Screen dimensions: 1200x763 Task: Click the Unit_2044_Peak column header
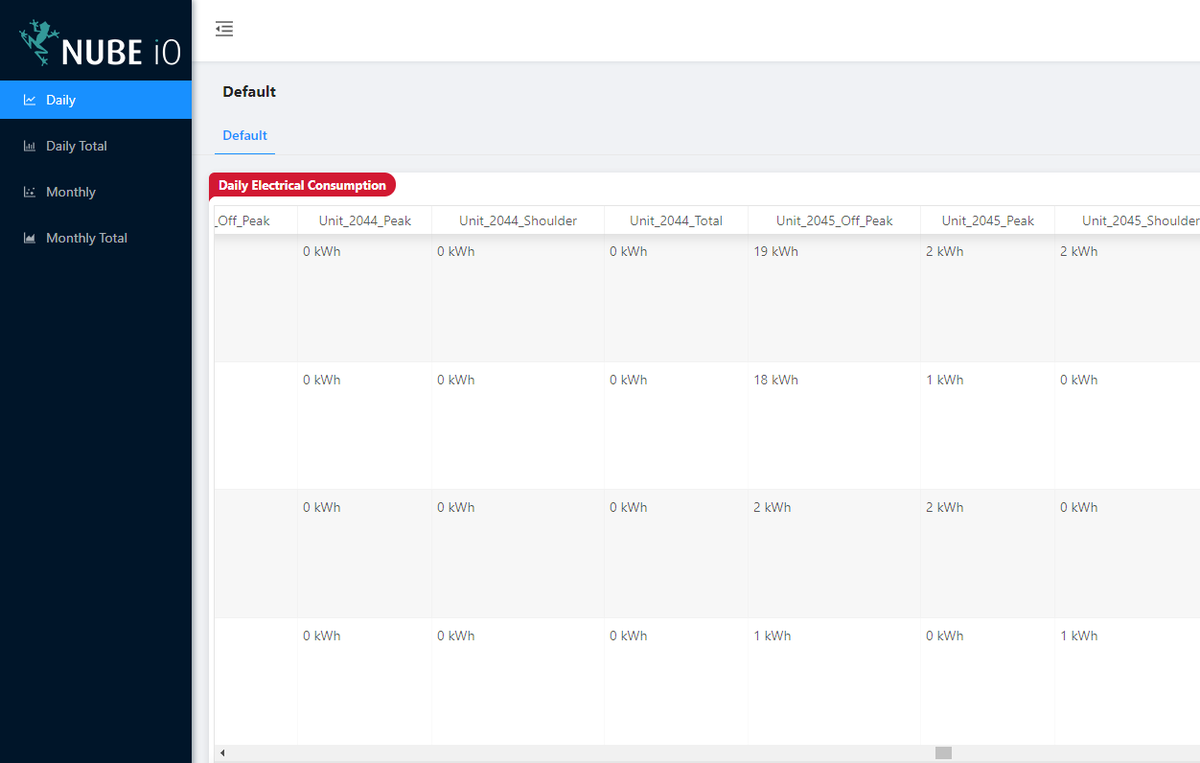coord(365,220)
